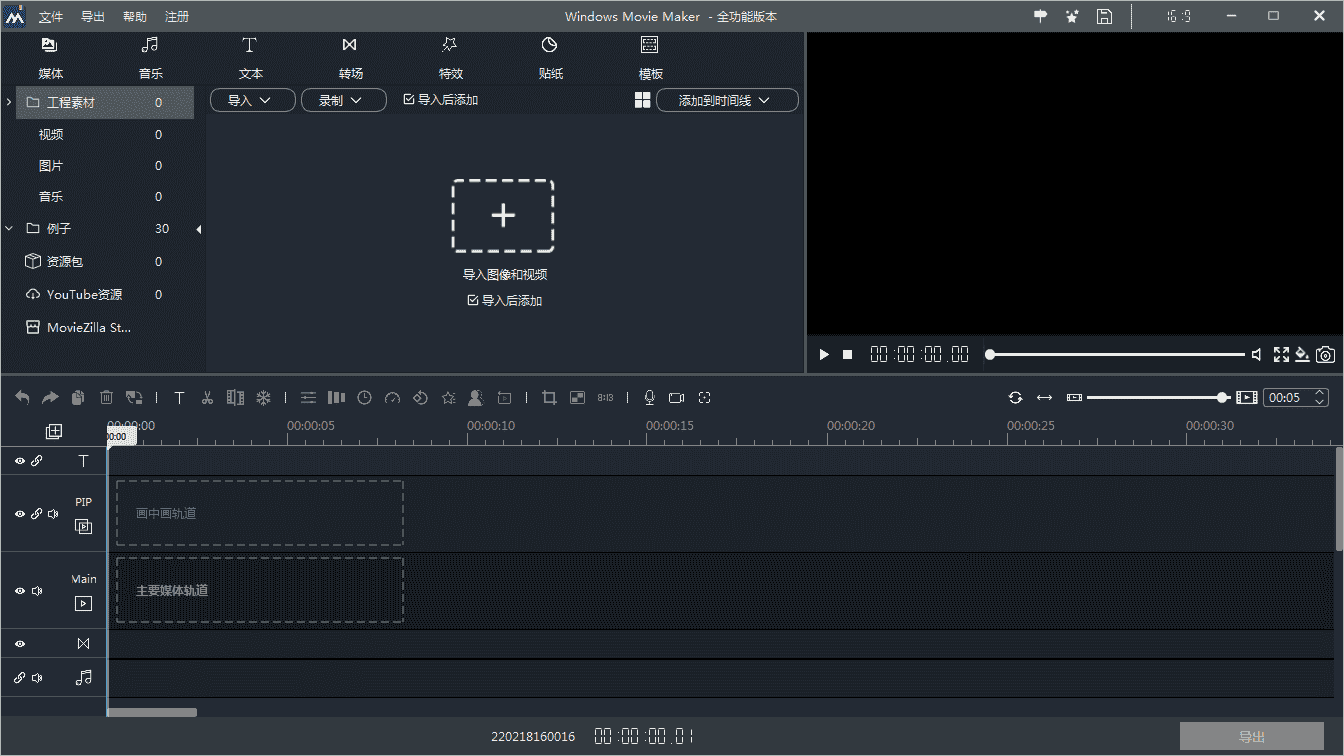1344x756 pixels.
Task: Click the signpost icon in title bar
Action: pos(1041,16)
